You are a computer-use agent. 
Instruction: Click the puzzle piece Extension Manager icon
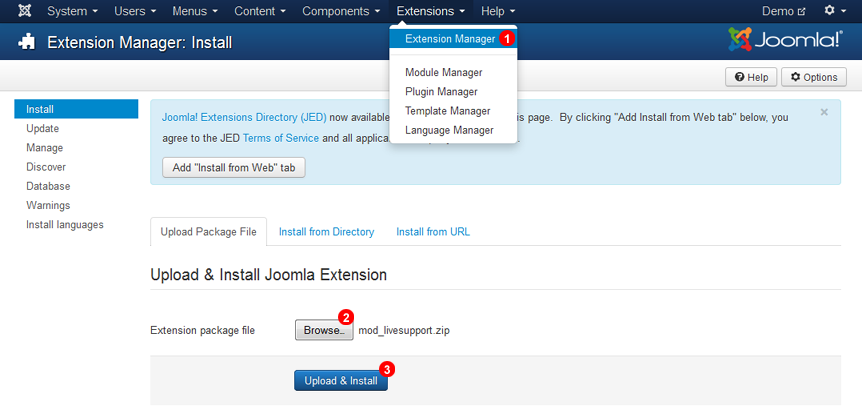point(26,42)
